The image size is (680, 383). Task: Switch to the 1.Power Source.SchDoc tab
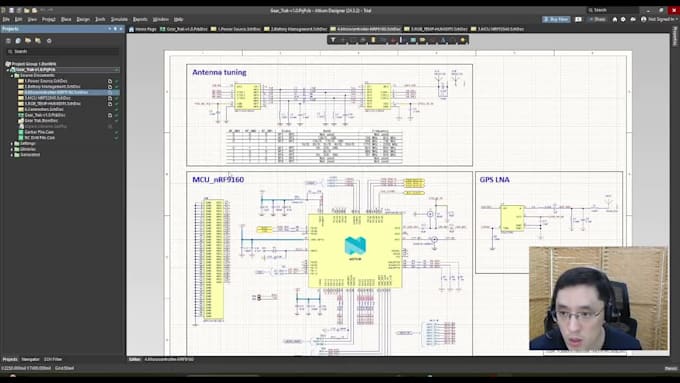235,29
